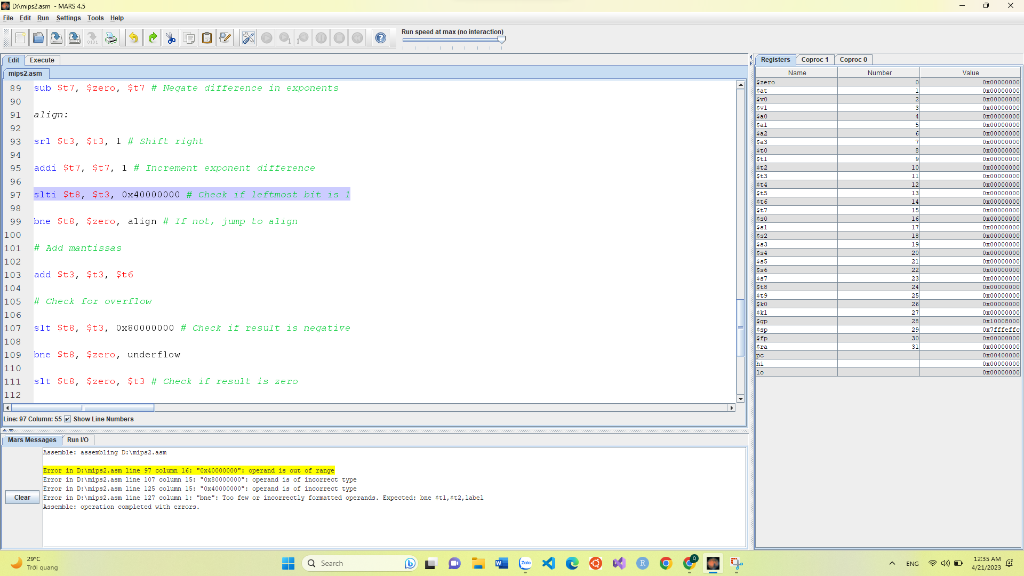This screenshot has width=1024, height=576.
Task: Click the Save As toolbar icon
Action: 74,38
